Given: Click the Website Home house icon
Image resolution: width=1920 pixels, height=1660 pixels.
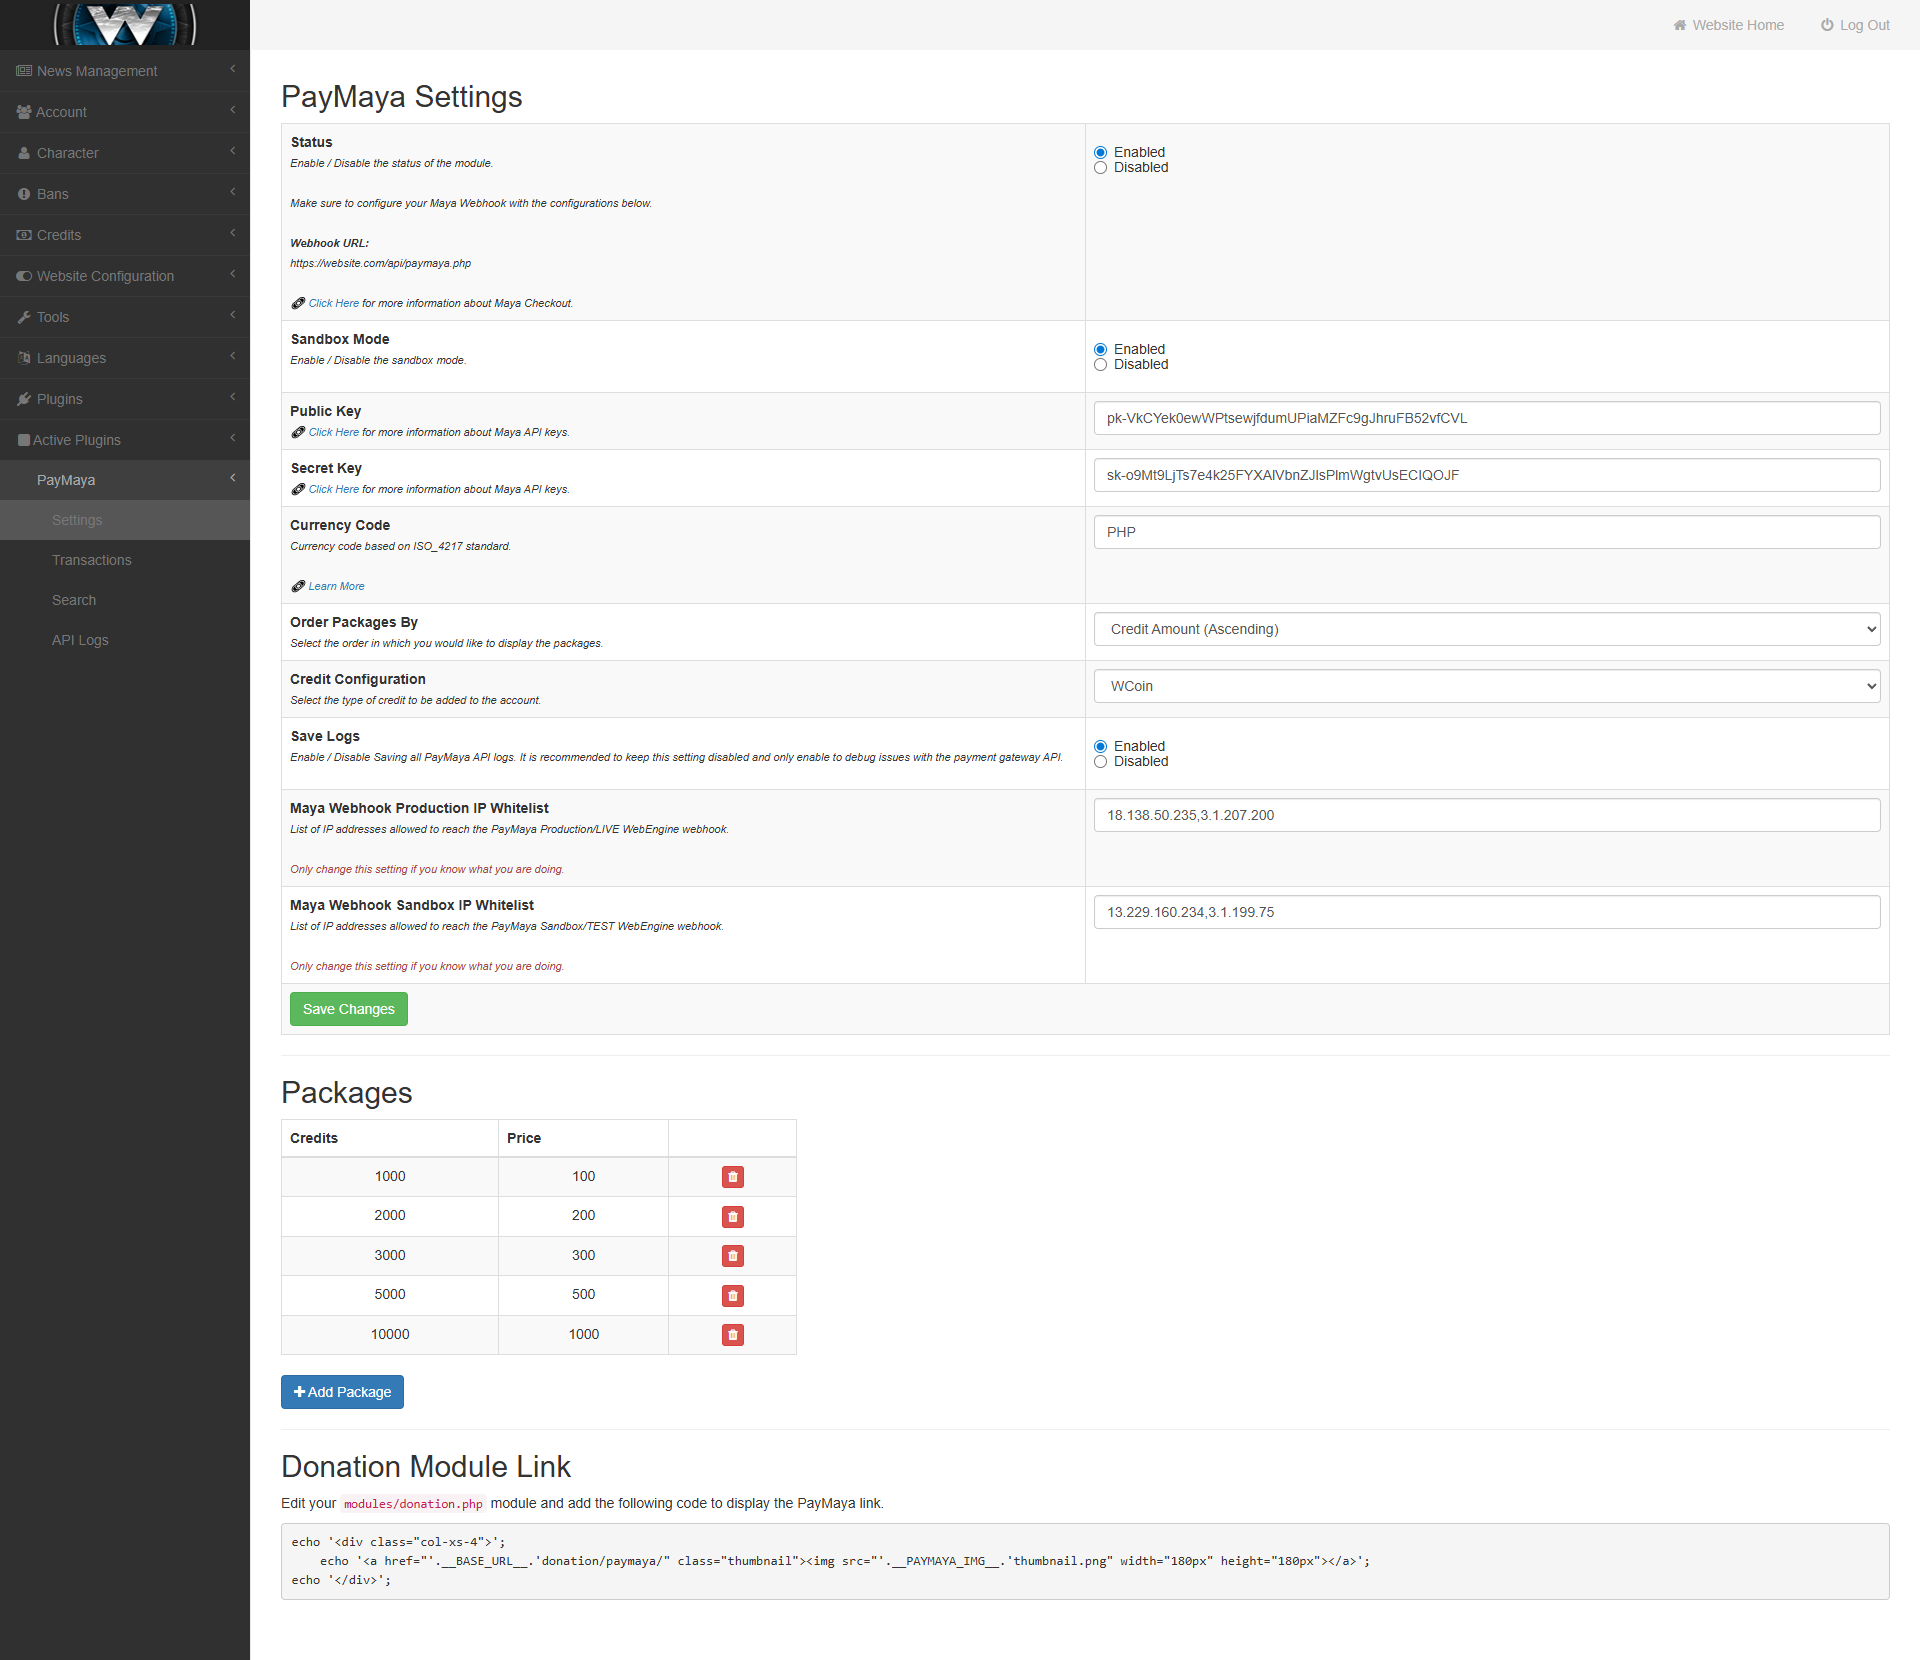Looking at the screenshot, I should tap(1680, 25).
